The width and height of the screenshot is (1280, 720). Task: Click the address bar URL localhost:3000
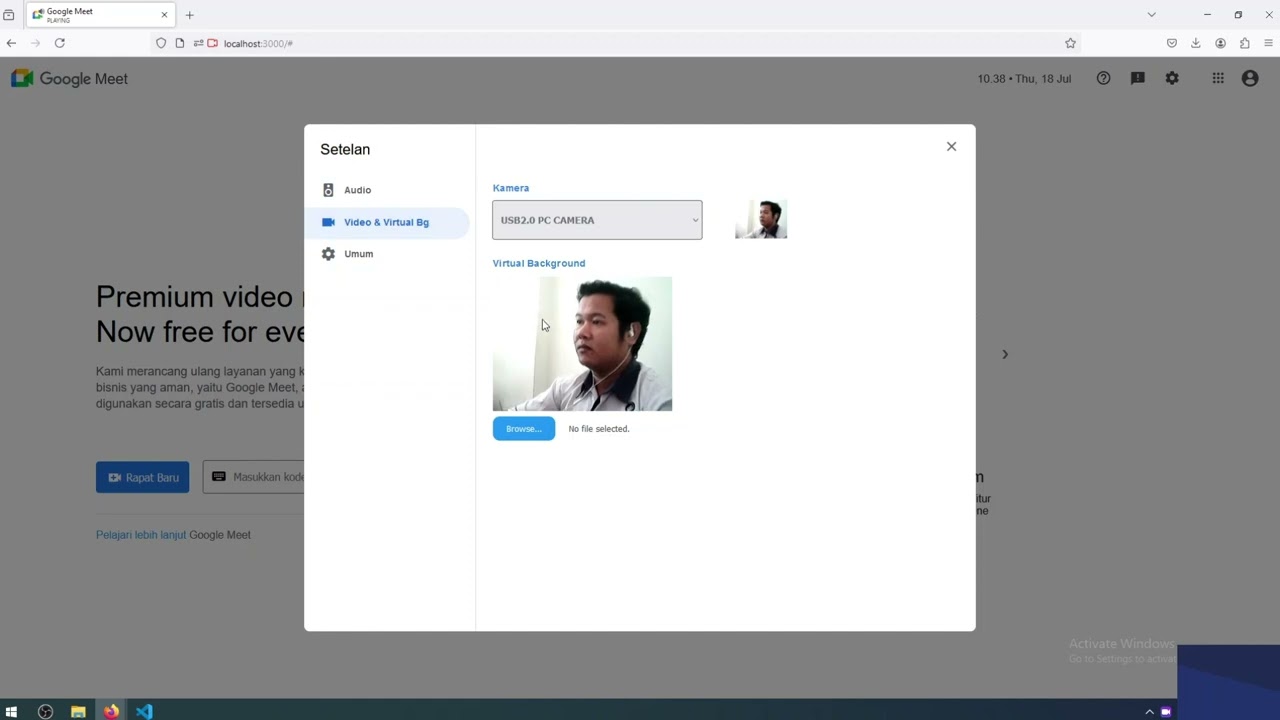click(258, 44)
